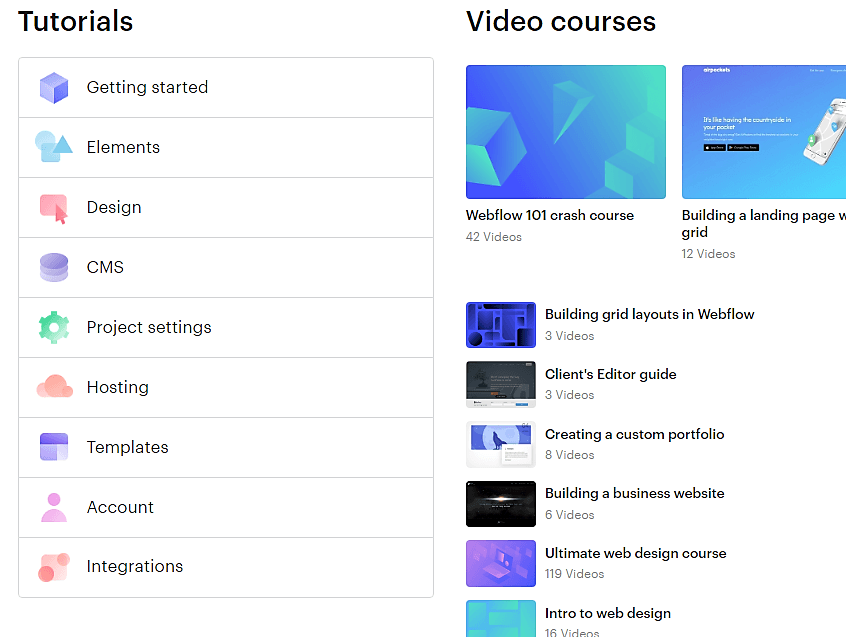Click the 8 Videos count text
The width and height of the screenshot is (846, 637).
(x=570, y=455)
